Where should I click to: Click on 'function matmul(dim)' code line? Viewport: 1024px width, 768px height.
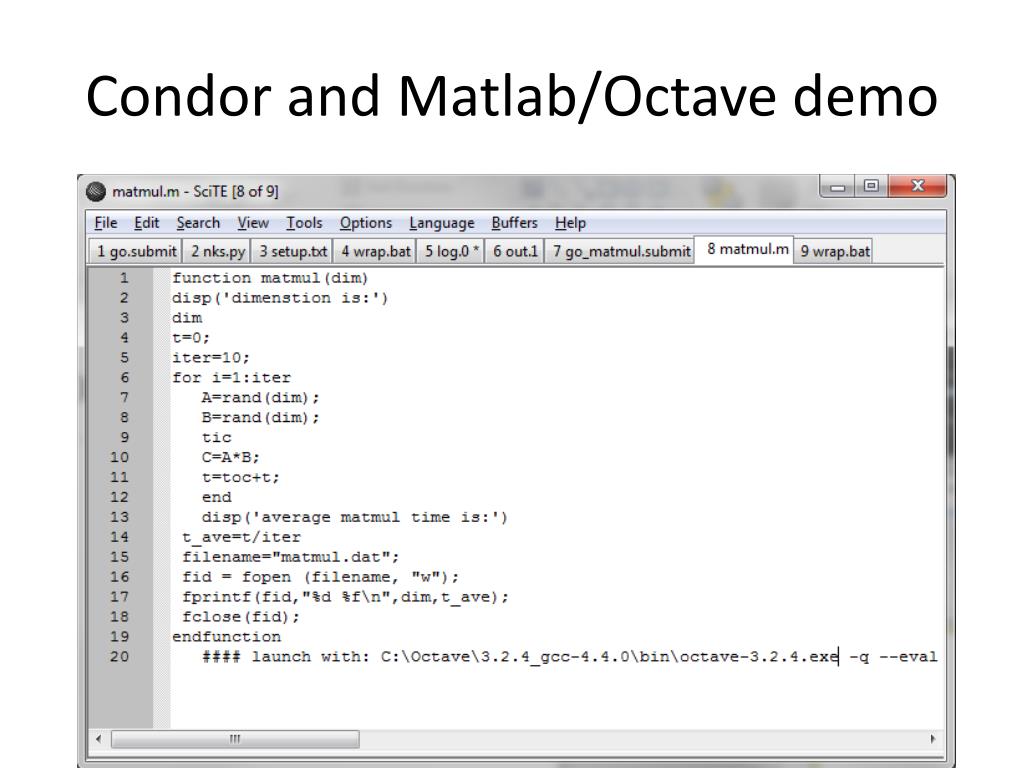[x=270, y=278]
